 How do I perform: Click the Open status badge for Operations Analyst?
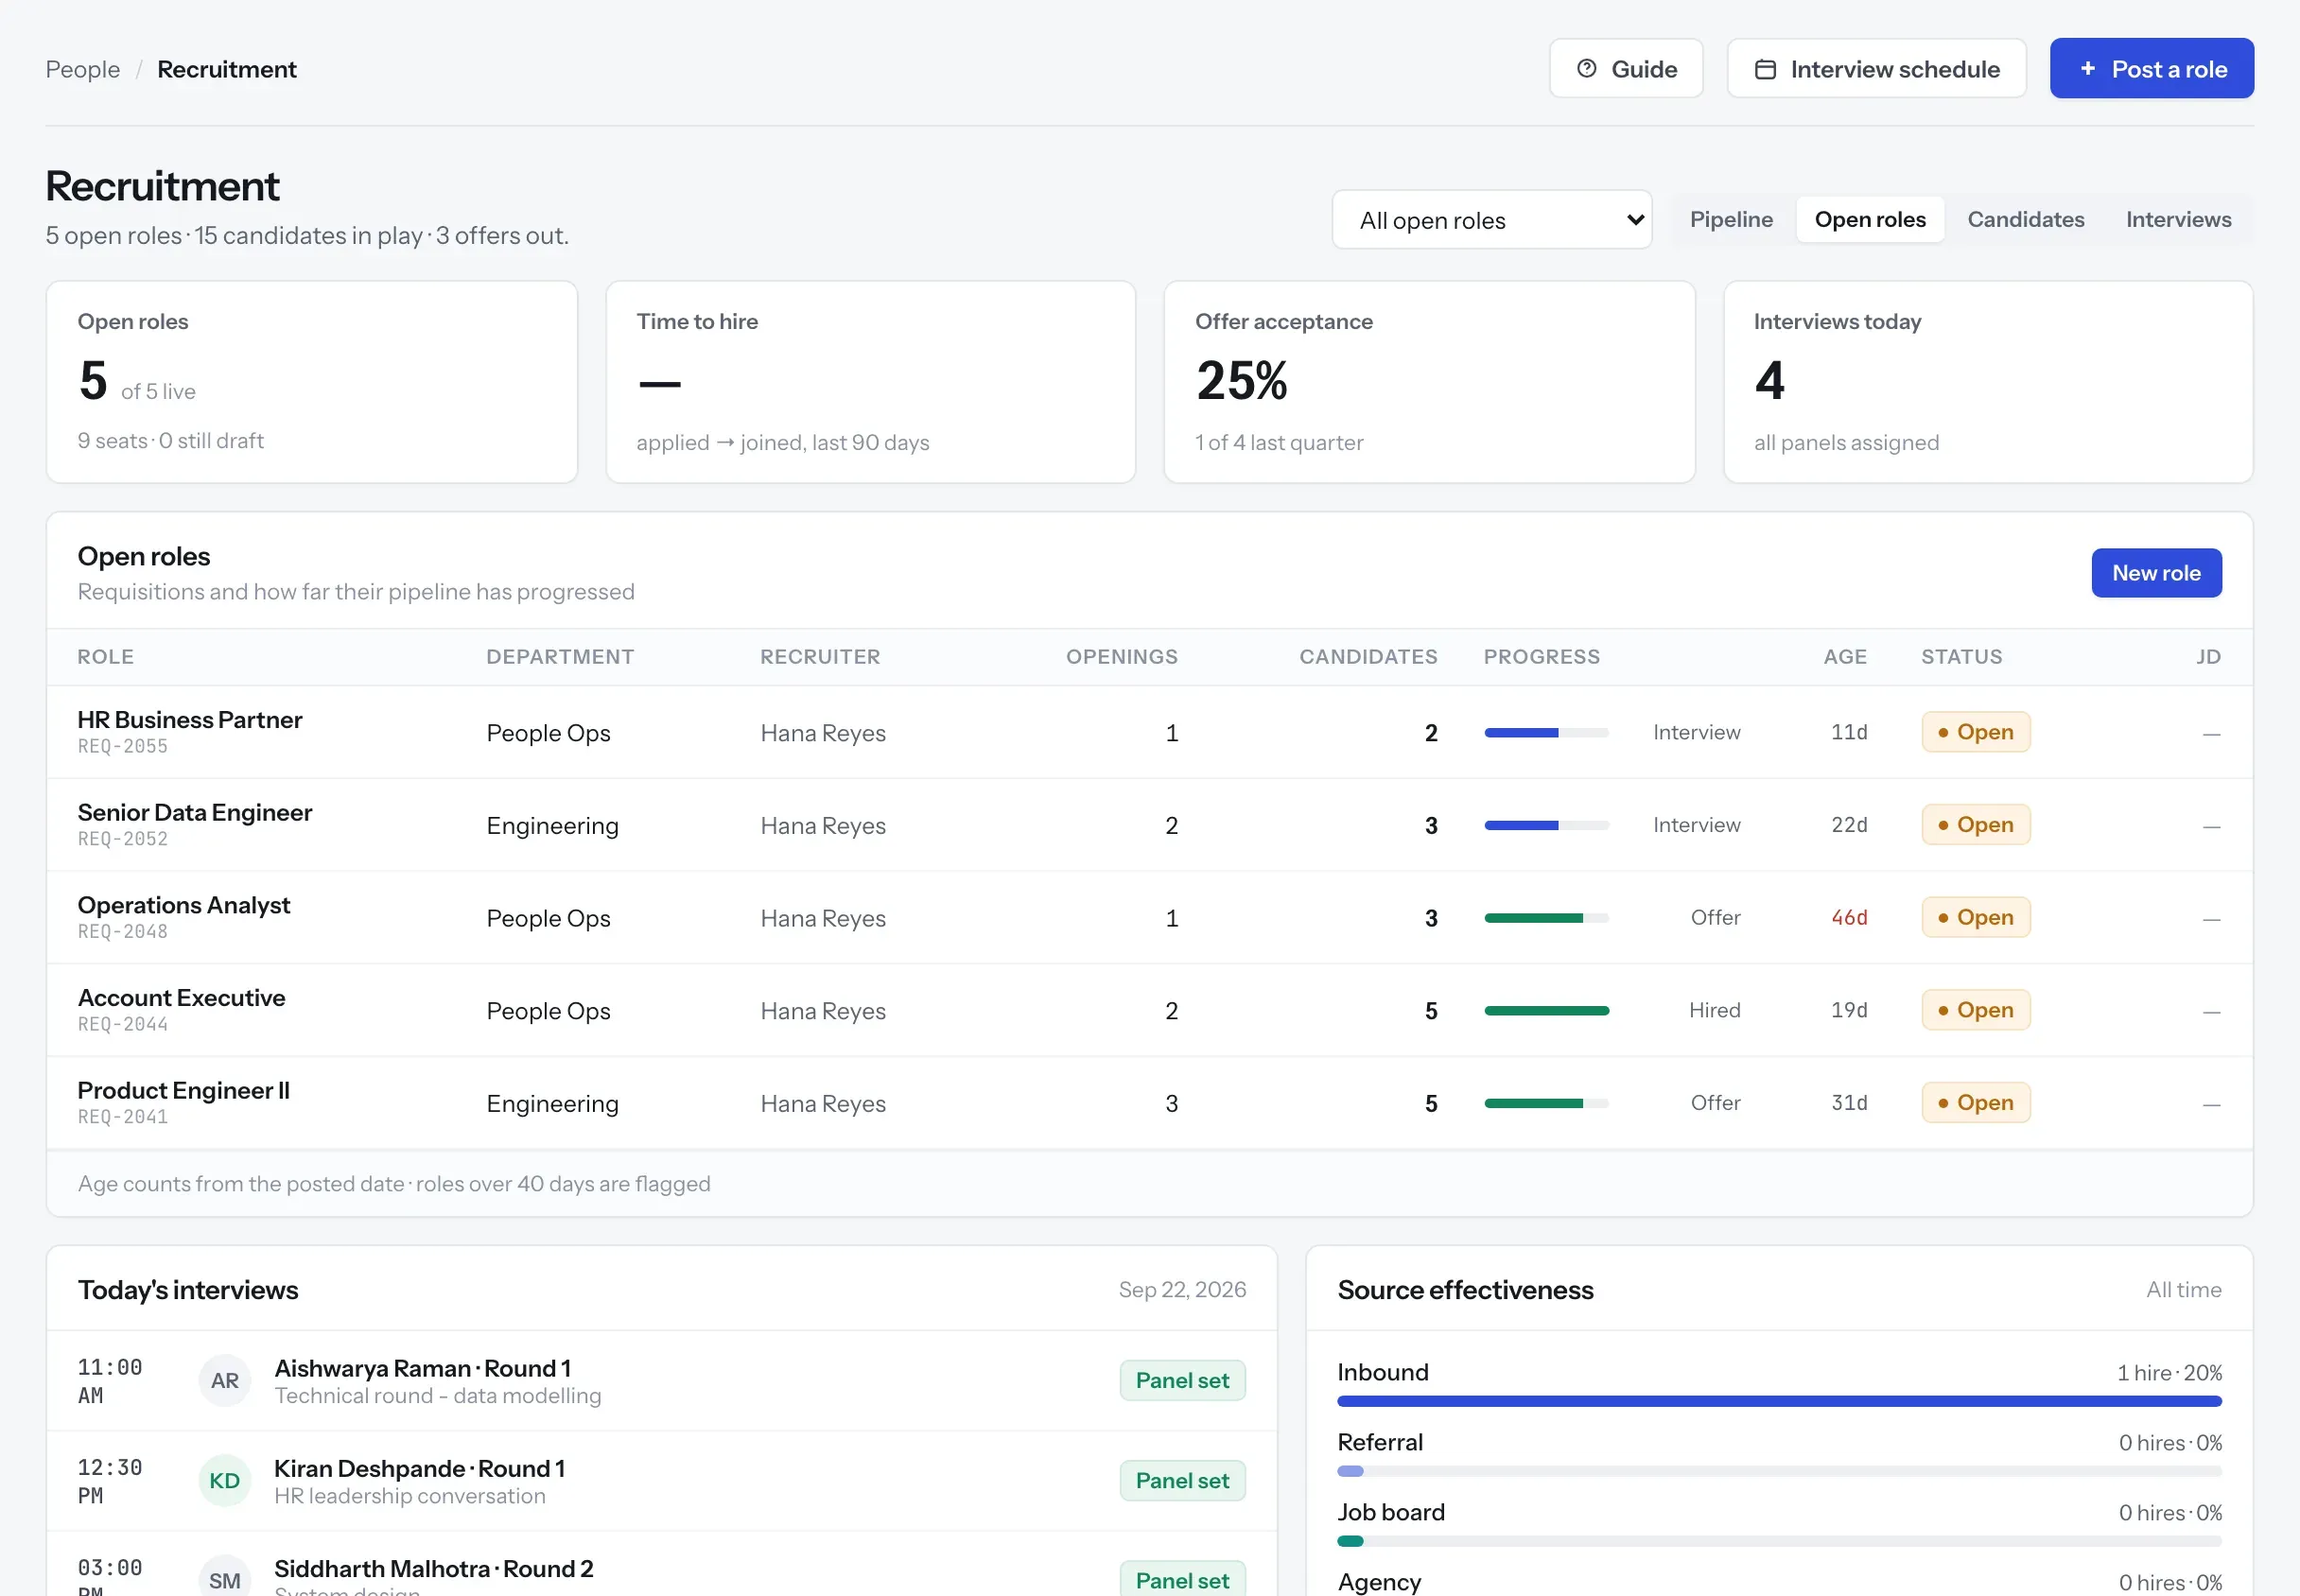point(1975,917)
